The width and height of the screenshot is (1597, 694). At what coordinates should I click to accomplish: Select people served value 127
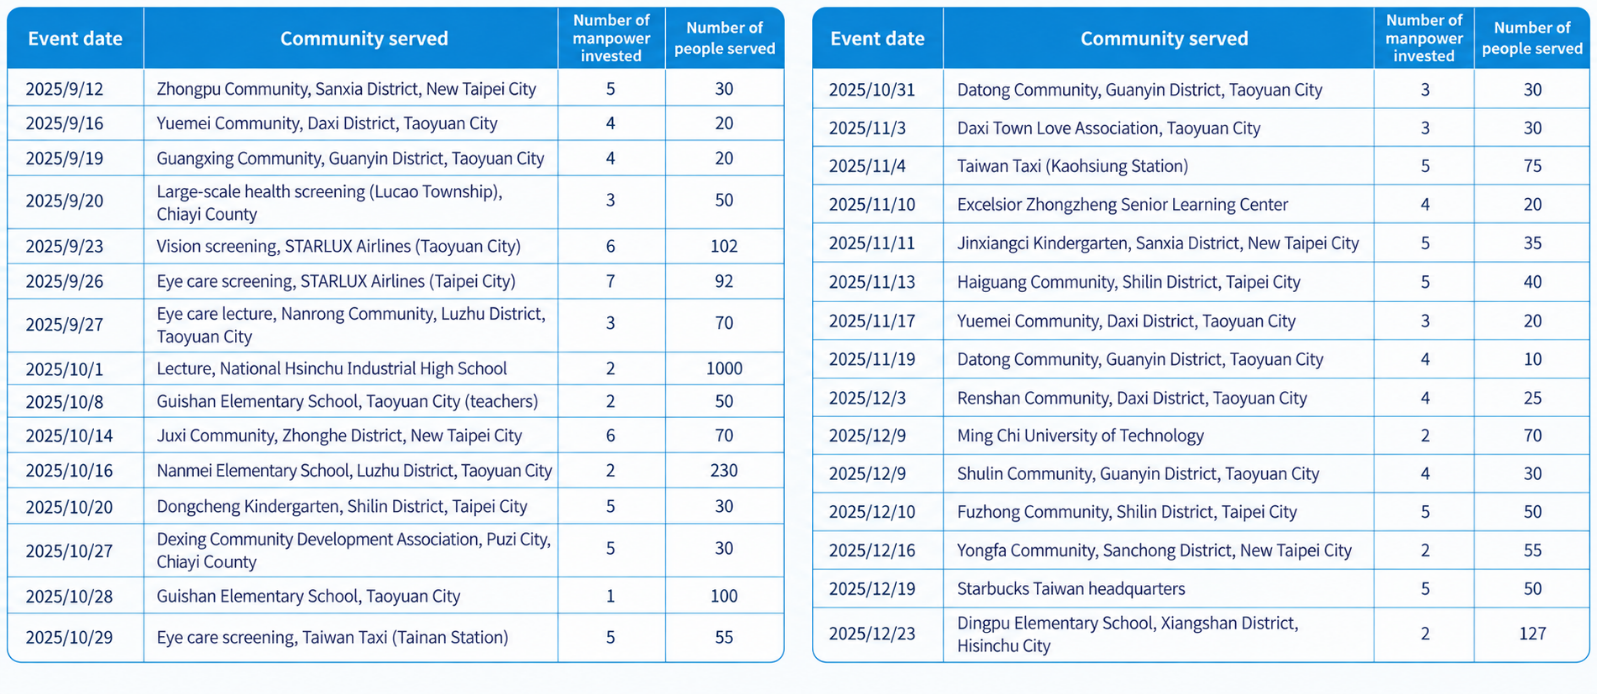[1532, 633]
